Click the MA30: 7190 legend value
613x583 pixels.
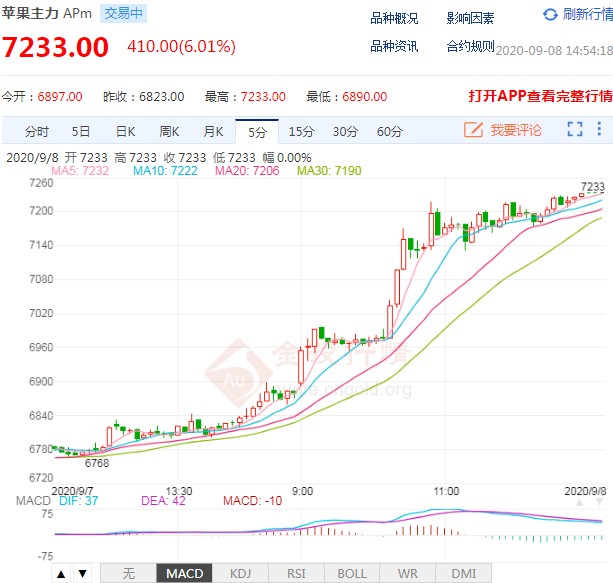[329, 170]
